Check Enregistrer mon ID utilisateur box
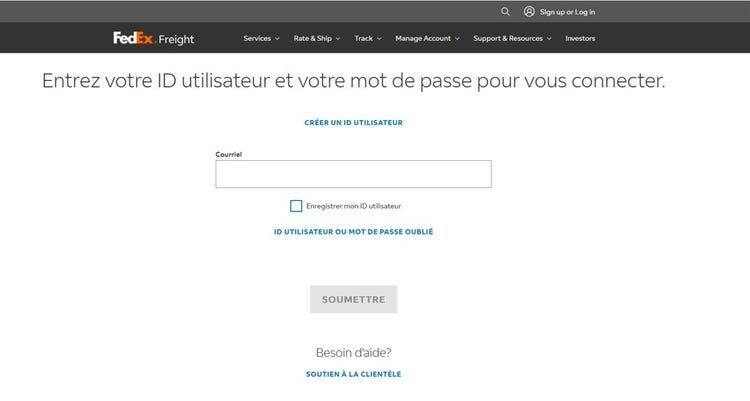750x401 pixels. 296,206
